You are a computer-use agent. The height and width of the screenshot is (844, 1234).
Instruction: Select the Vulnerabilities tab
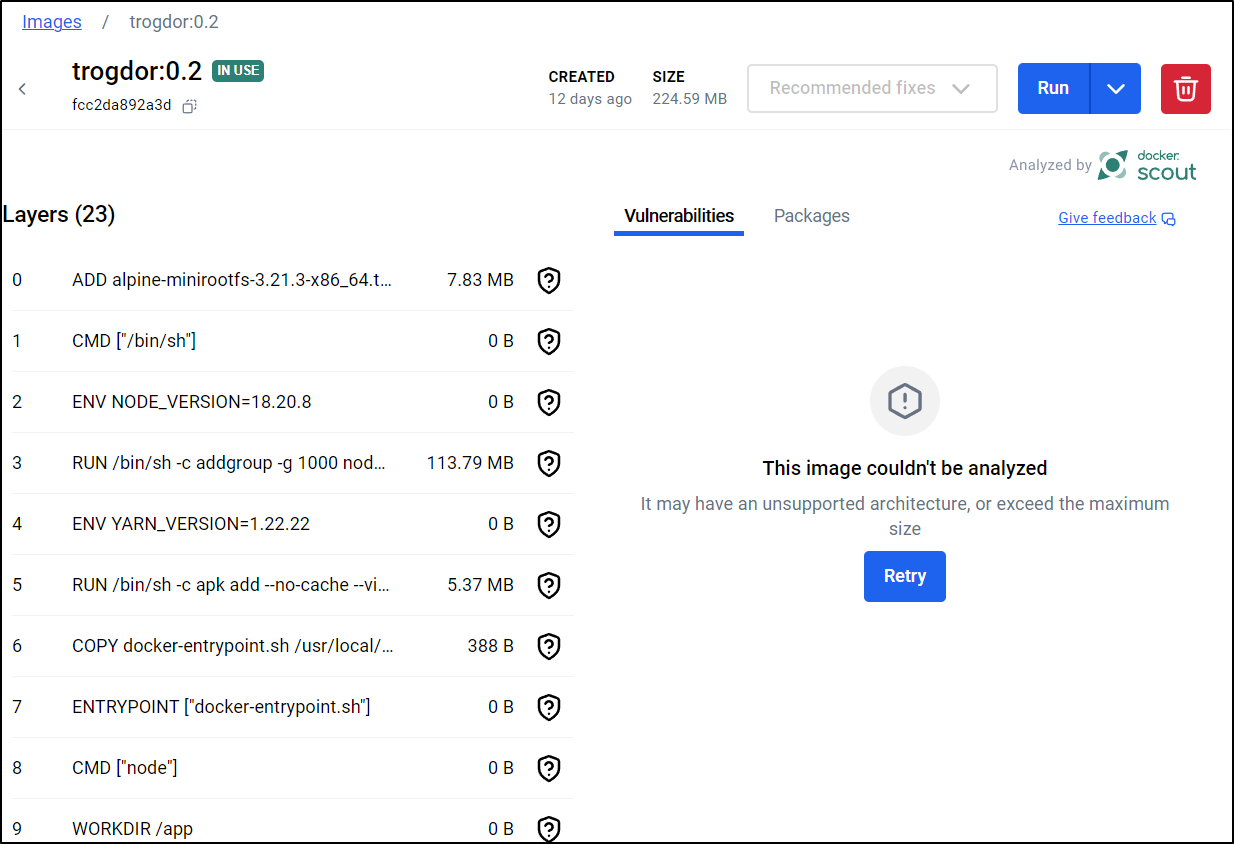click(678, 216)
